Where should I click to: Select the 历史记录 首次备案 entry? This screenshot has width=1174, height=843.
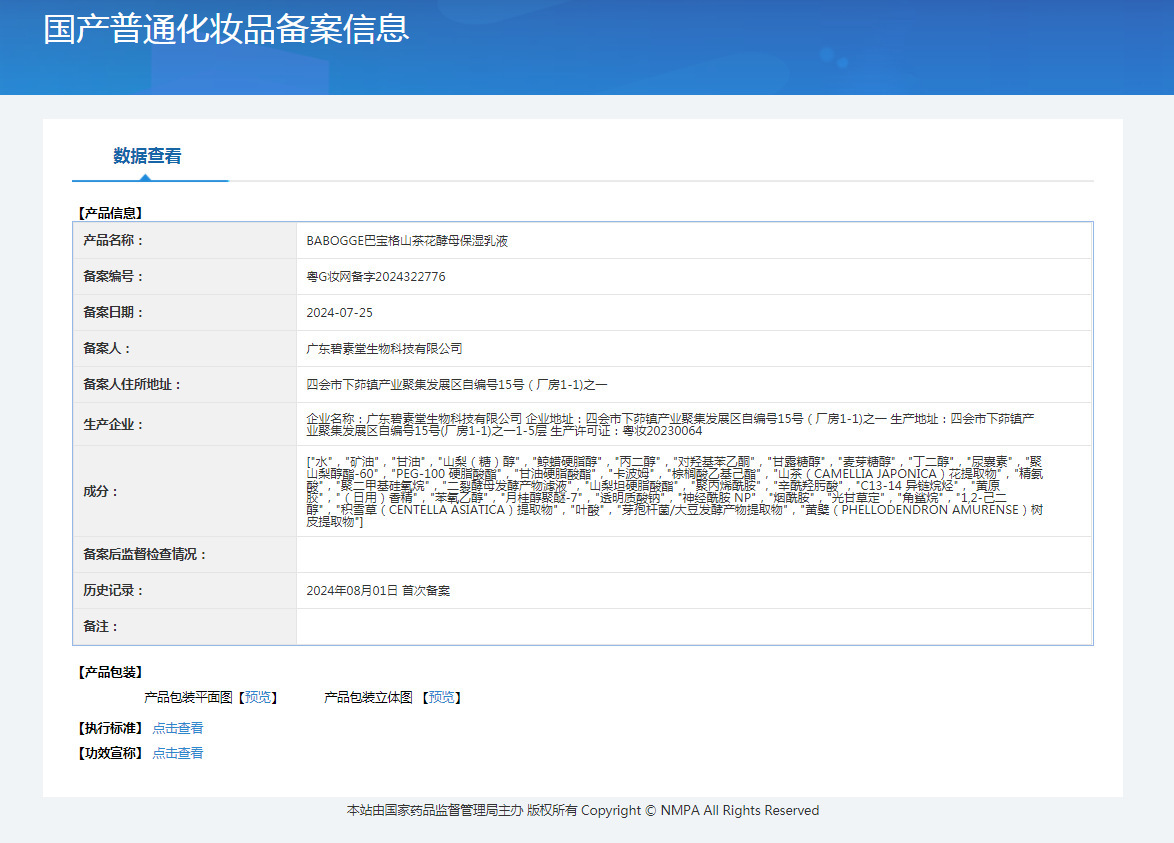point(380,590)
